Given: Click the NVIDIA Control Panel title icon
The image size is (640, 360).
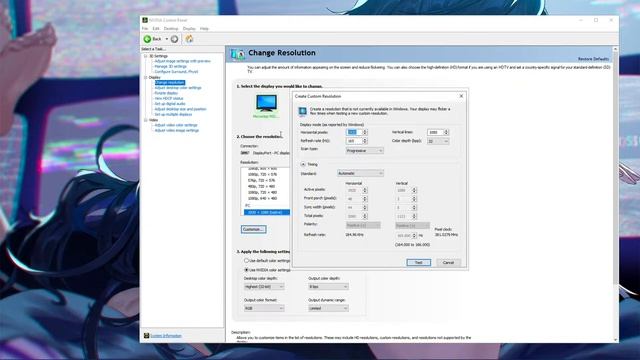Looking at the screenshot, I should pos(145,20).
